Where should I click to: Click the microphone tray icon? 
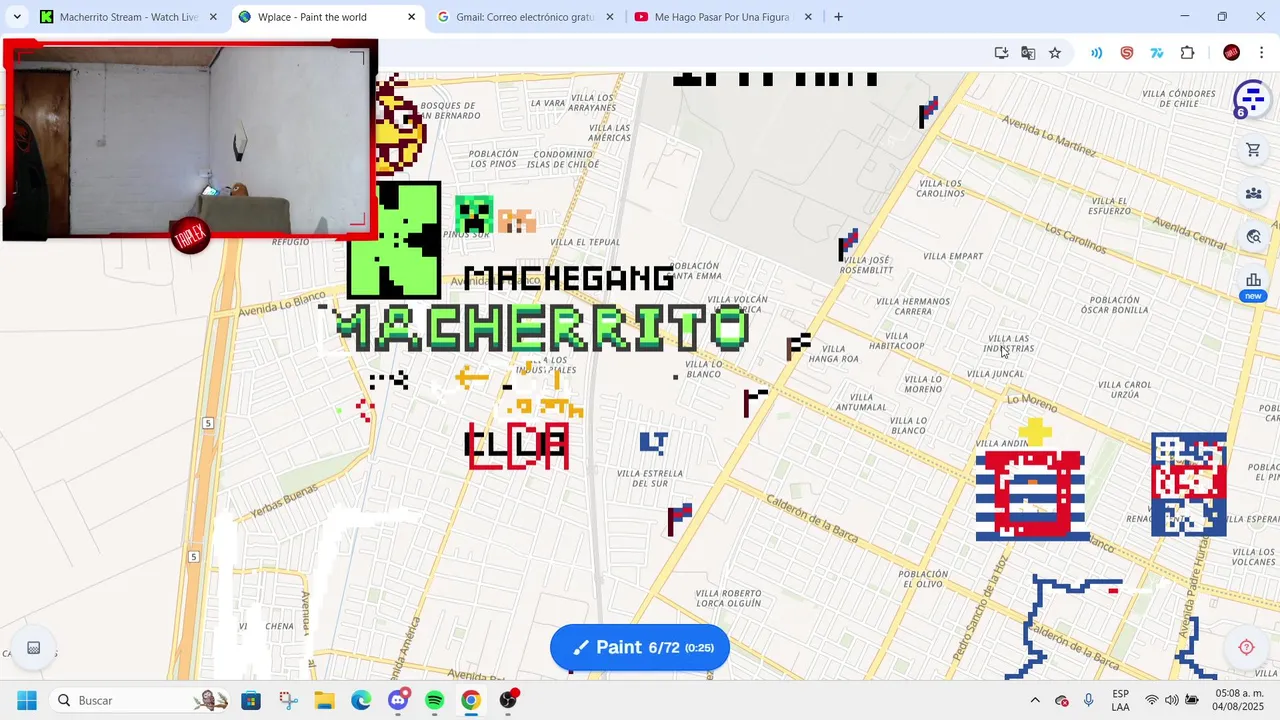coord(1088,700)
